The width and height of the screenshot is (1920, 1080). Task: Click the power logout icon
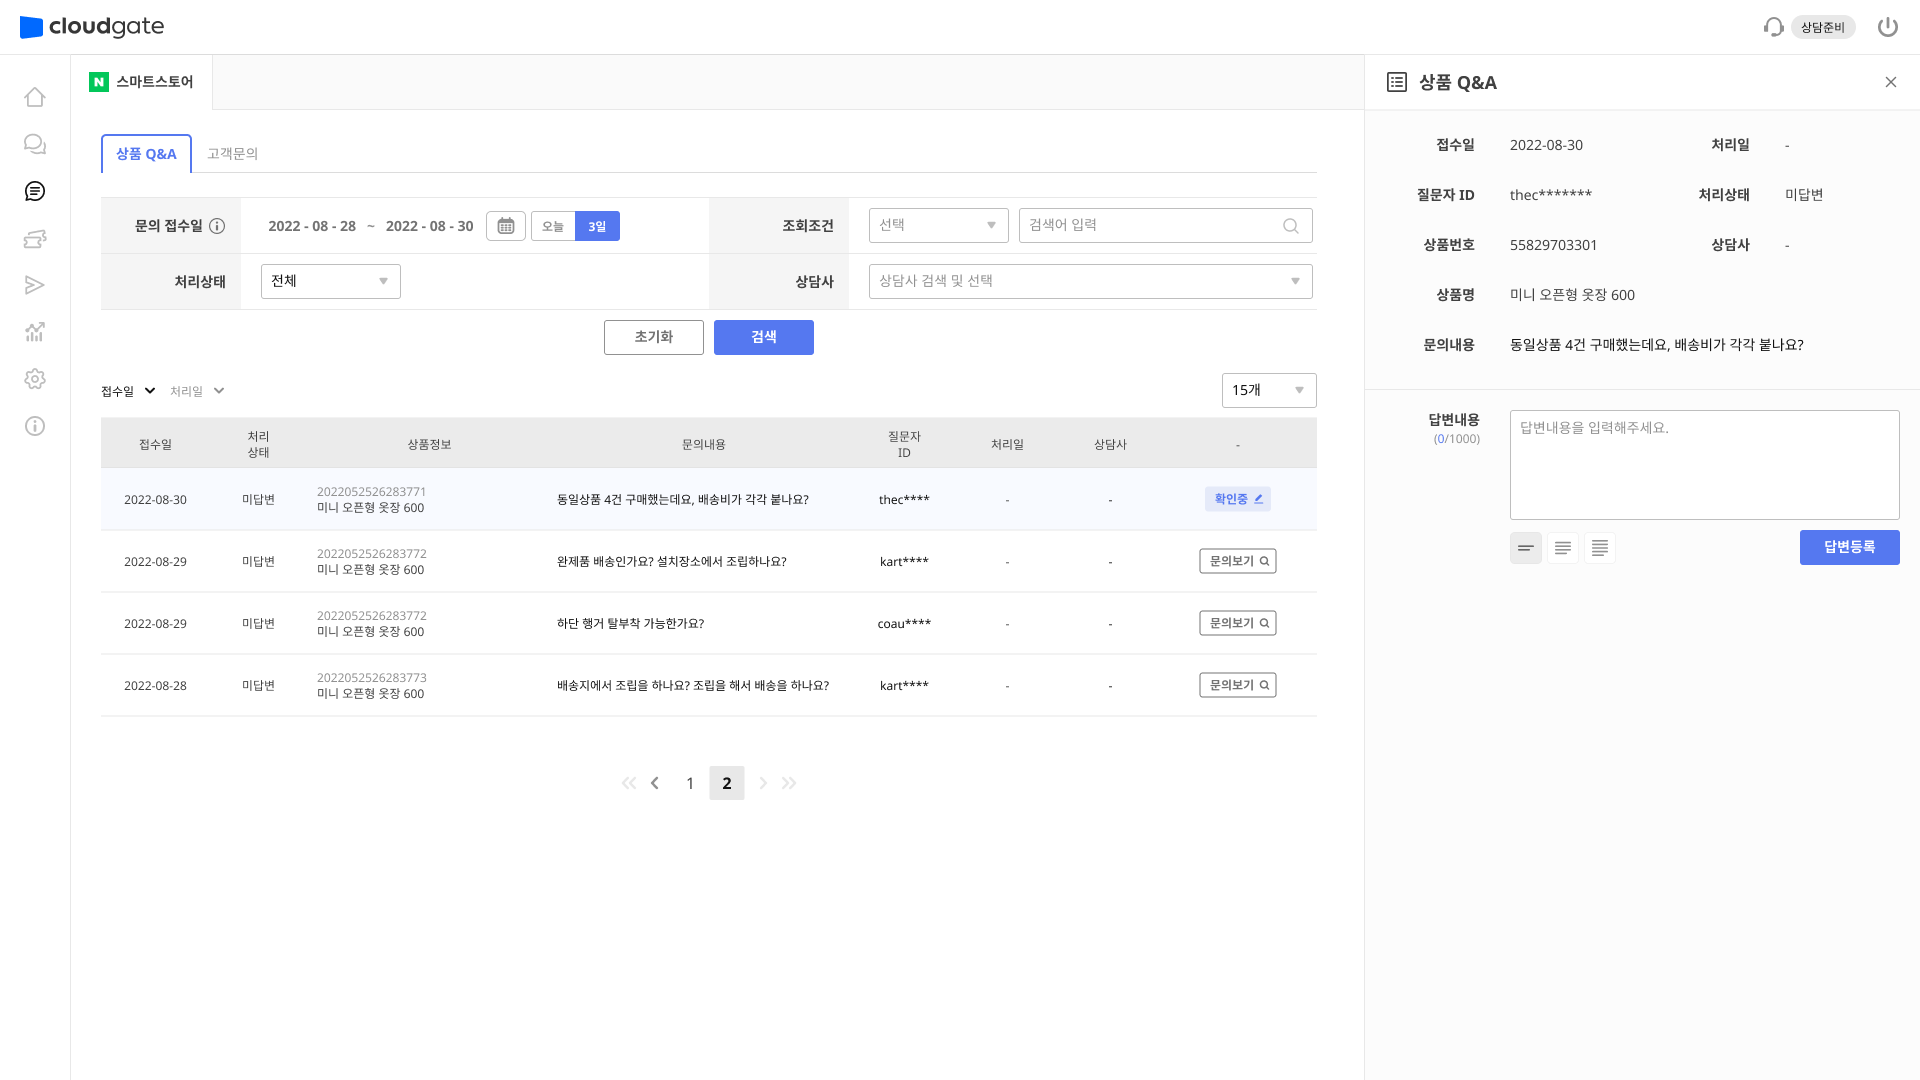coord(1888,27)
